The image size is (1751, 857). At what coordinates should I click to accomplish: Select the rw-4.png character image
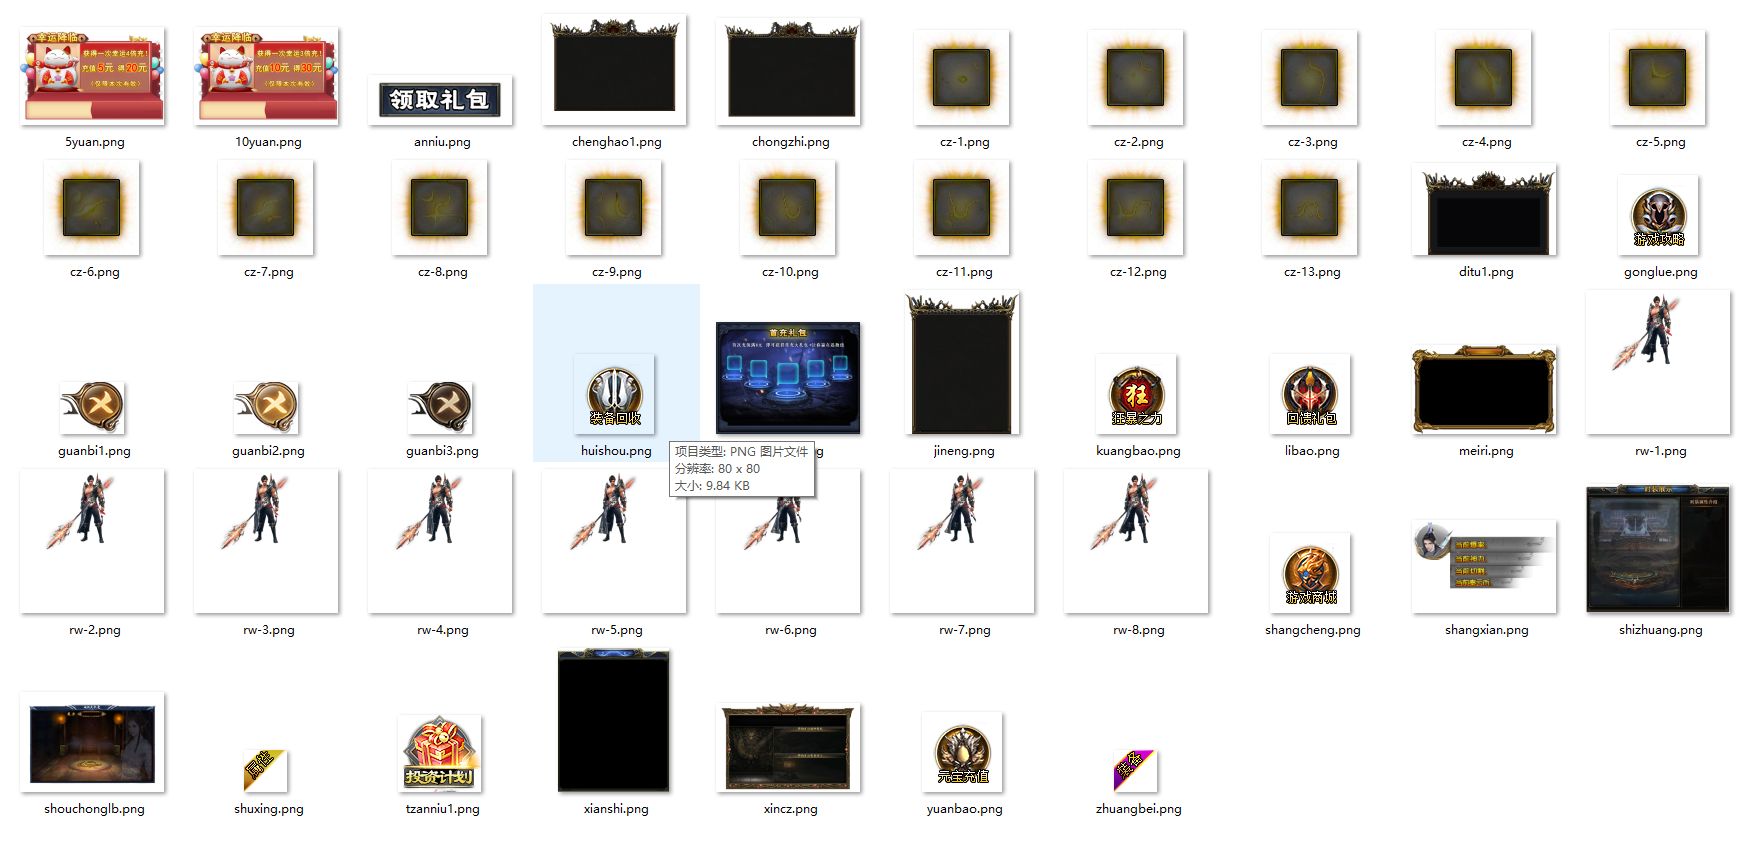(x=441, y=541)
